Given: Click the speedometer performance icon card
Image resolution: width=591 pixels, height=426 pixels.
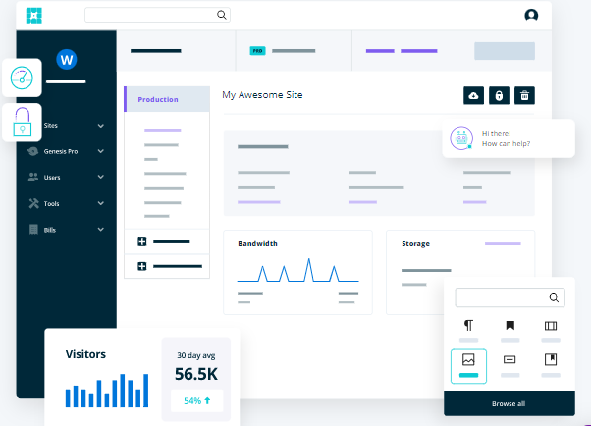Looking at the screenshot, I should [x=22, y=78].
